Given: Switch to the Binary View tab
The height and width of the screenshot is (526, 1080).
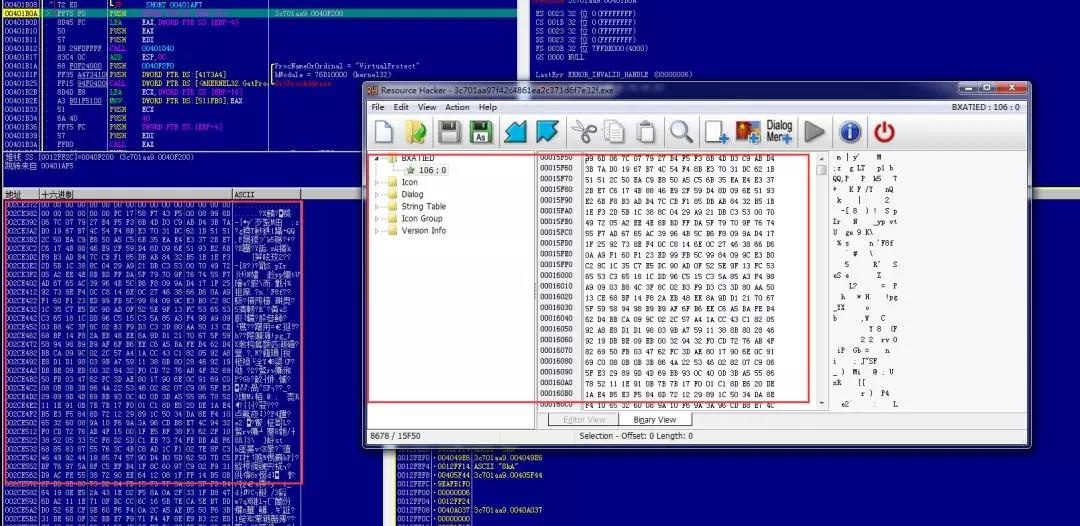Looking at the screenshot, I should [654, 419].
